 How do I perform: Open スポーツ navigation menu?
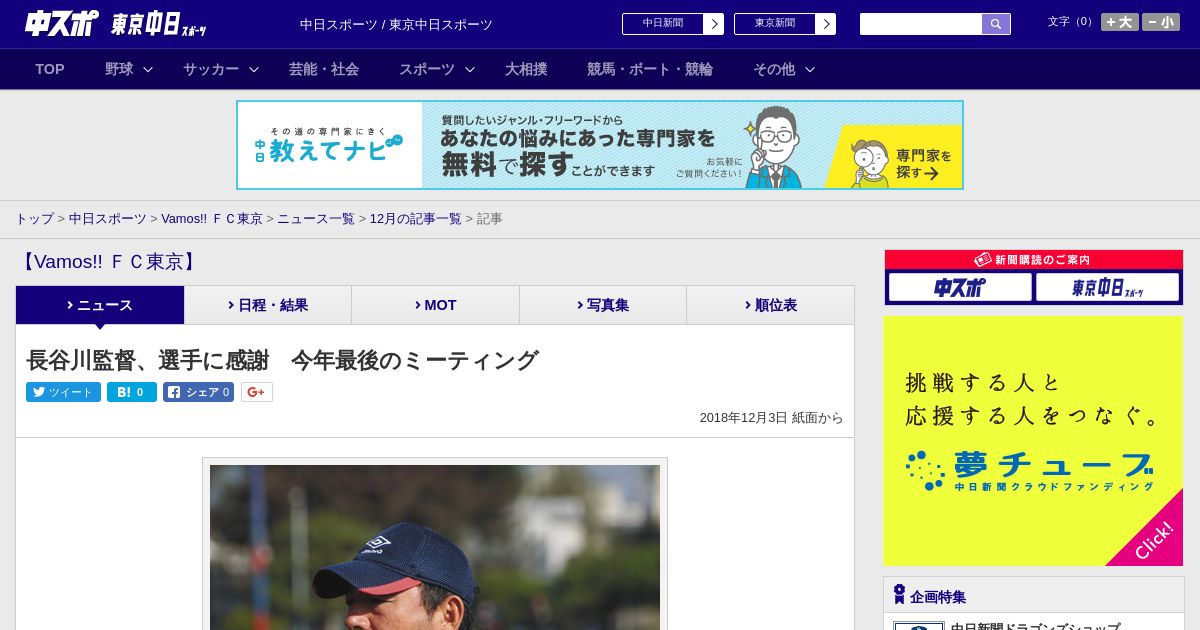[x=427, y=69]
